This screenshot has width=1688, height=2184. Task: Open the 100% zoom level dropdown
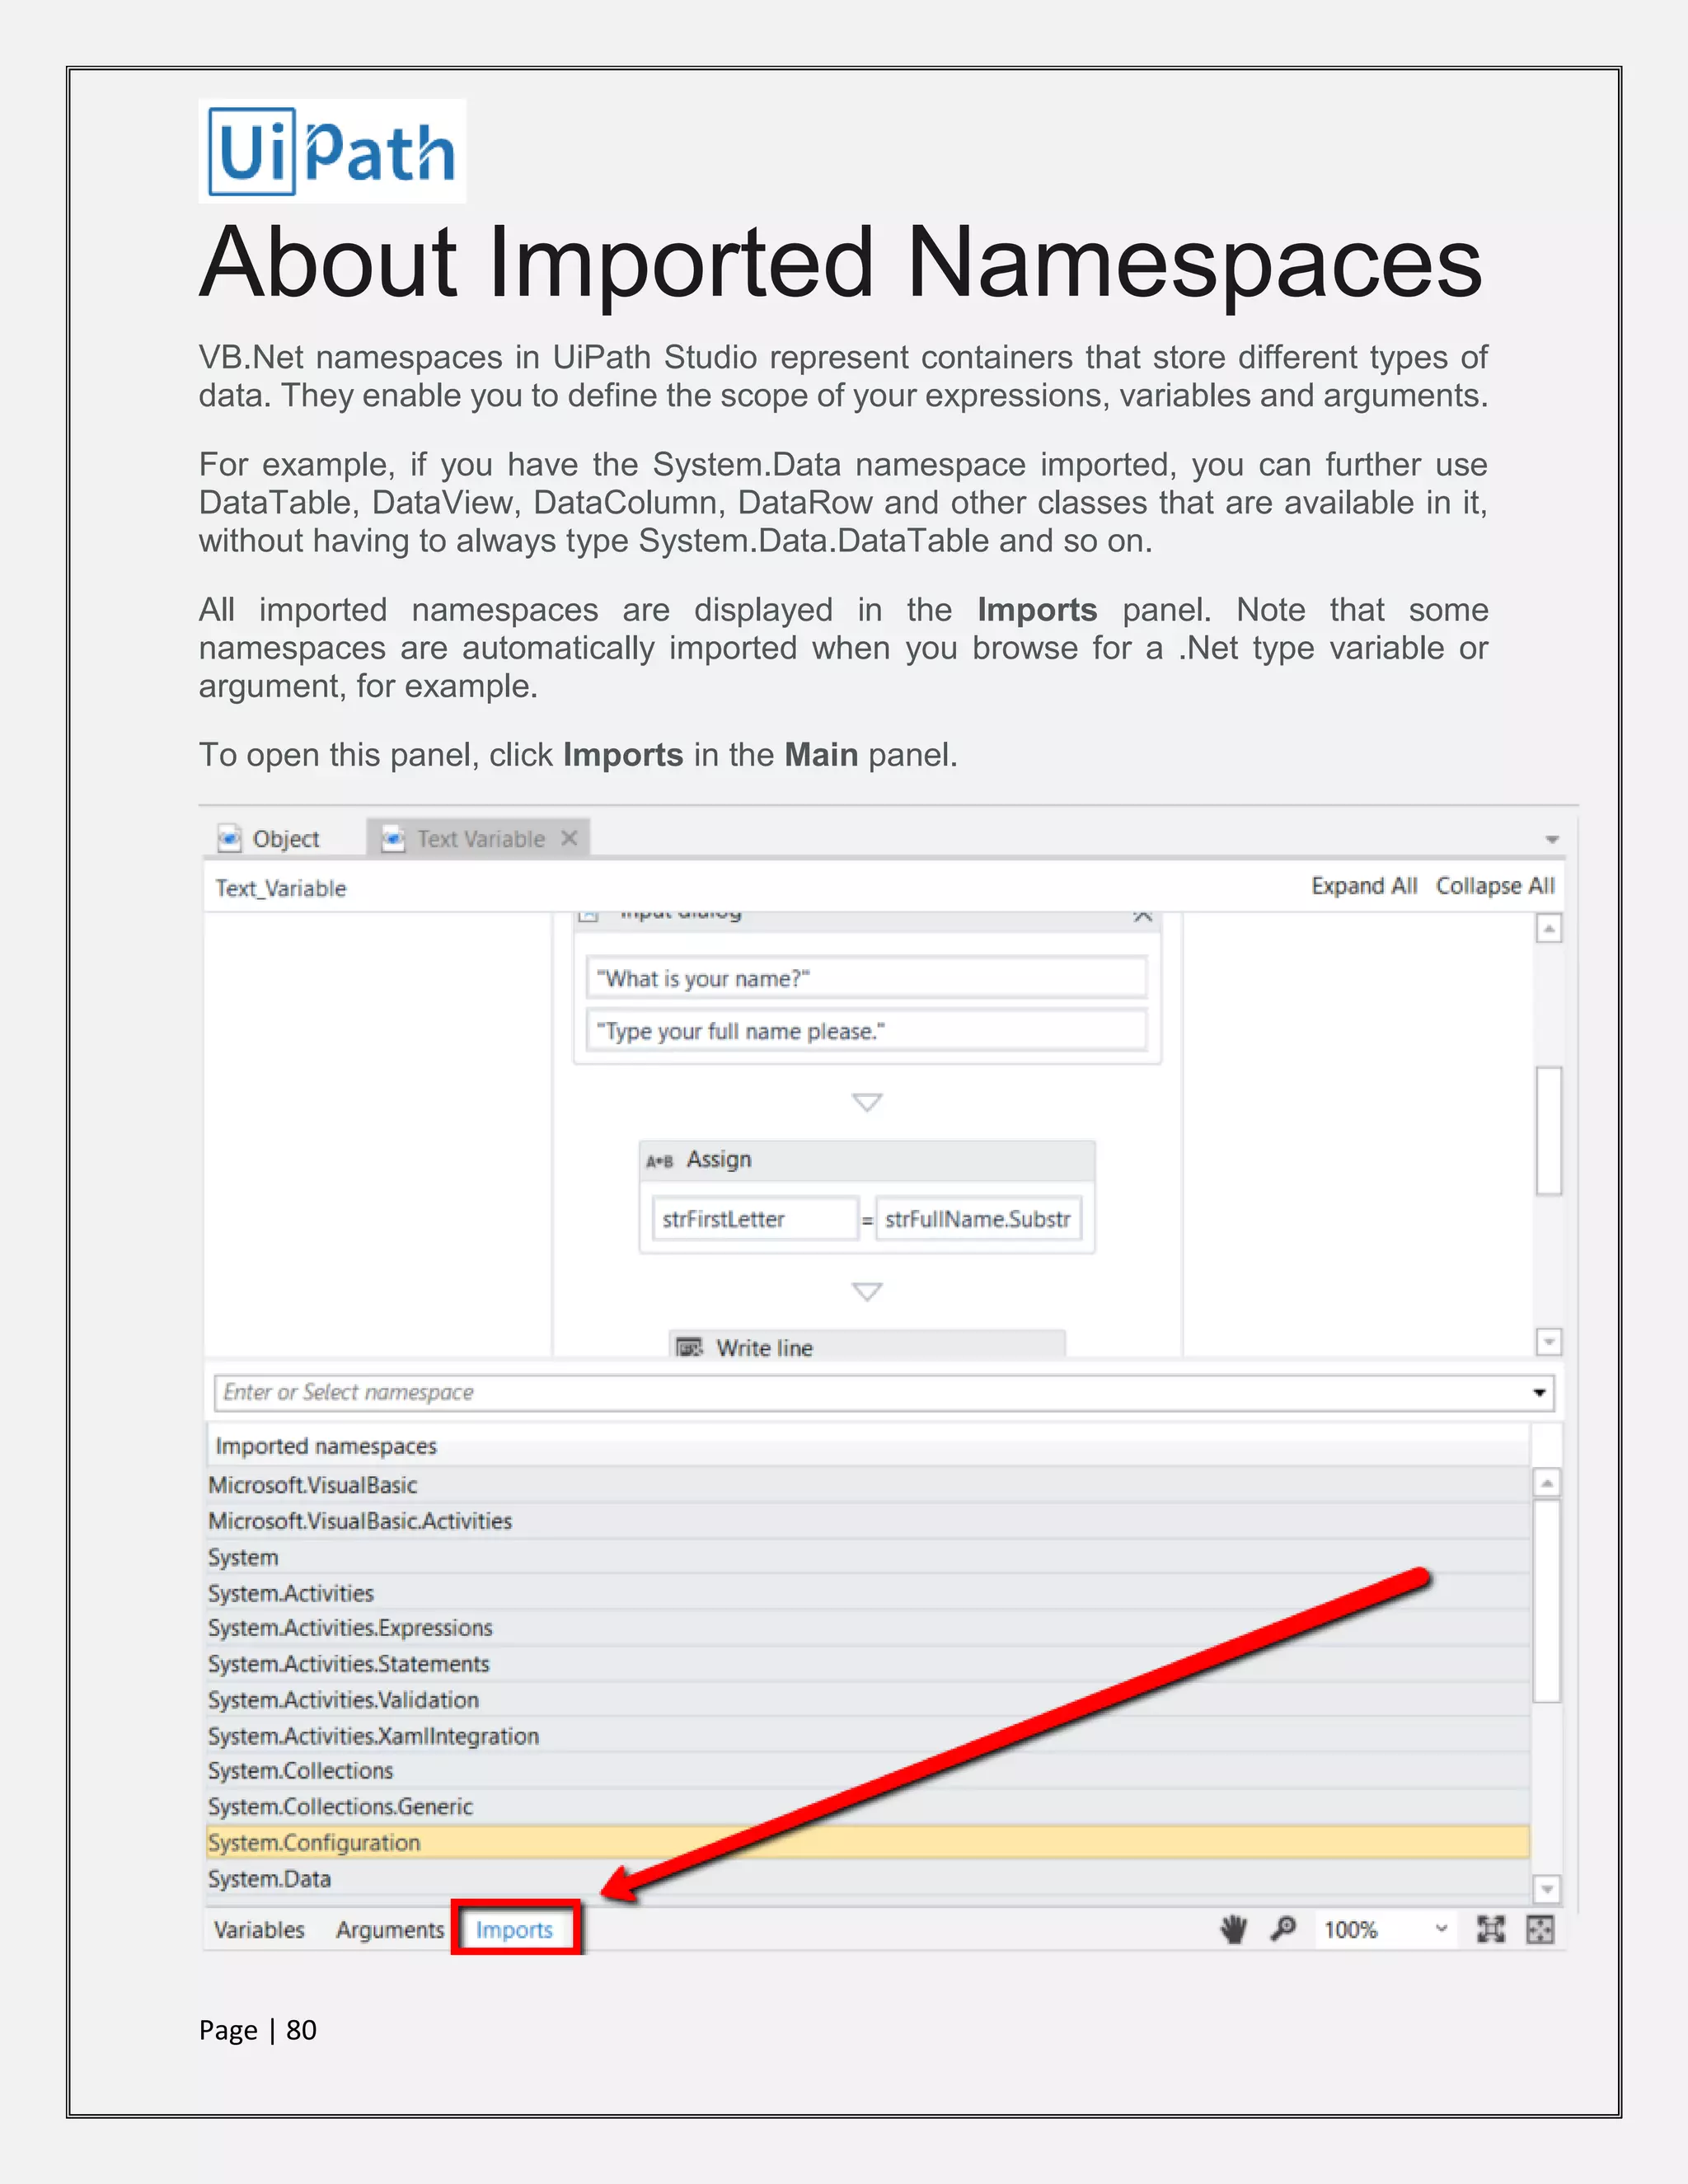coord(1441,1928)
